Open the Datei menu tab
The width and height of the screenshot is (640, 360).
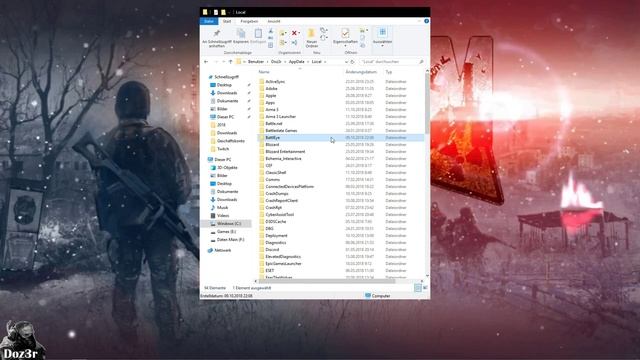(x=209, y=21)
